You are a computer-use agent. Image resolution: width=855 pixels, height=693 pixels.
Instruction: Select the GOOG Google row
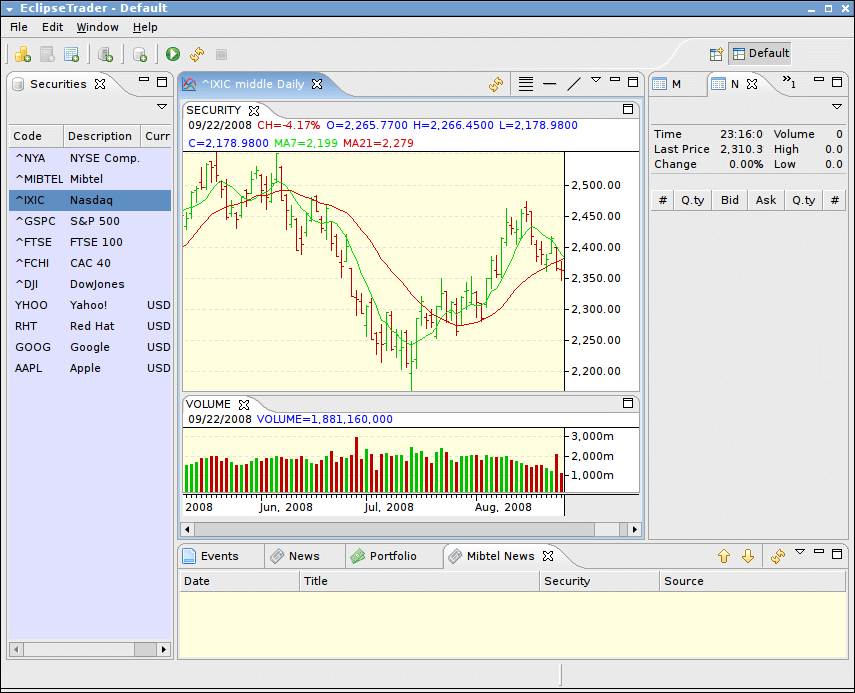click(90, 347)
